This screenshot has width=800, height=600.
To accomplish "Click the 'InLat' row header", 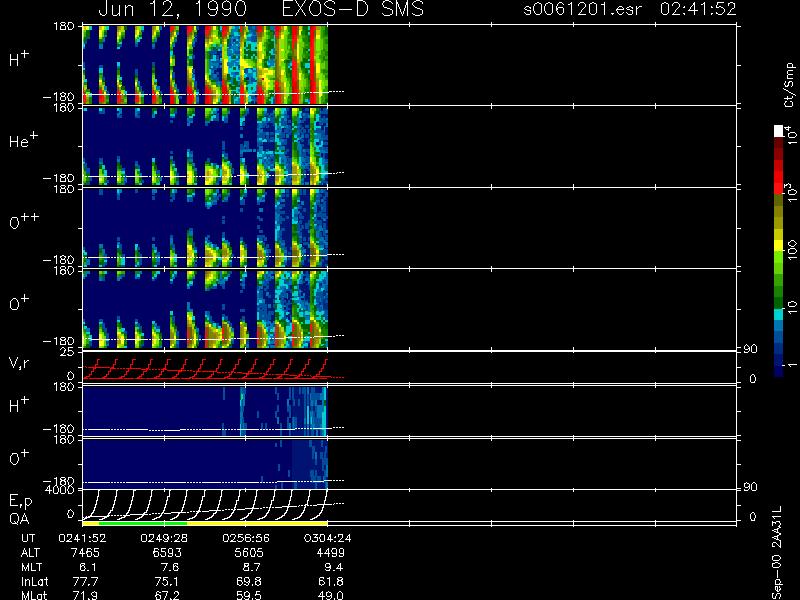I will pyautogui.click(x=35, y=582).
